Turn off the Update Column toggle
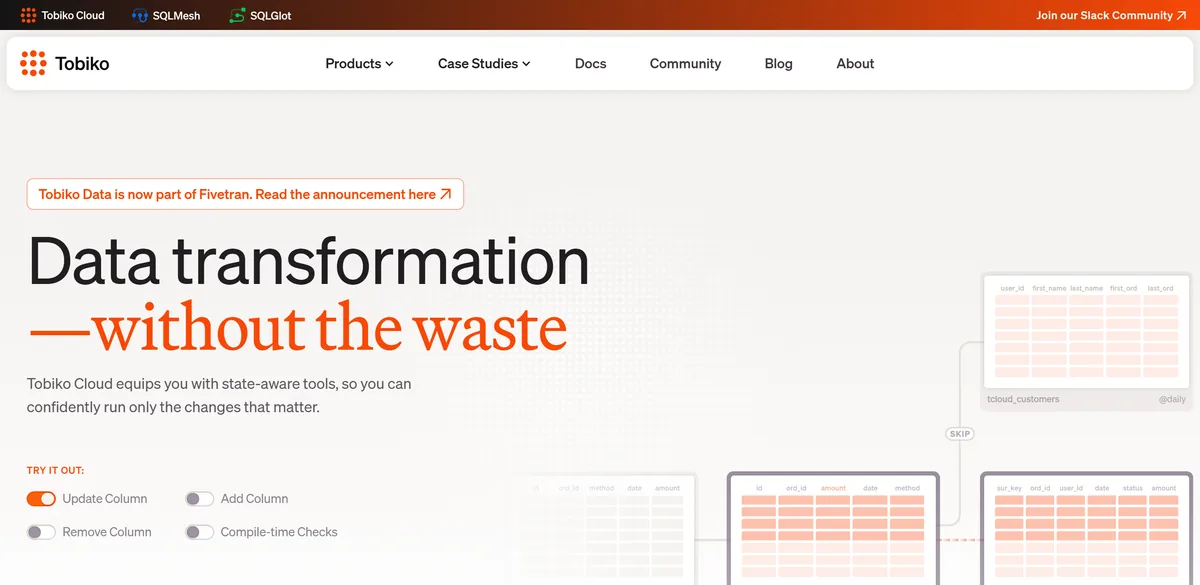Viewport: 1200px width, 585px height. [41, 498]
